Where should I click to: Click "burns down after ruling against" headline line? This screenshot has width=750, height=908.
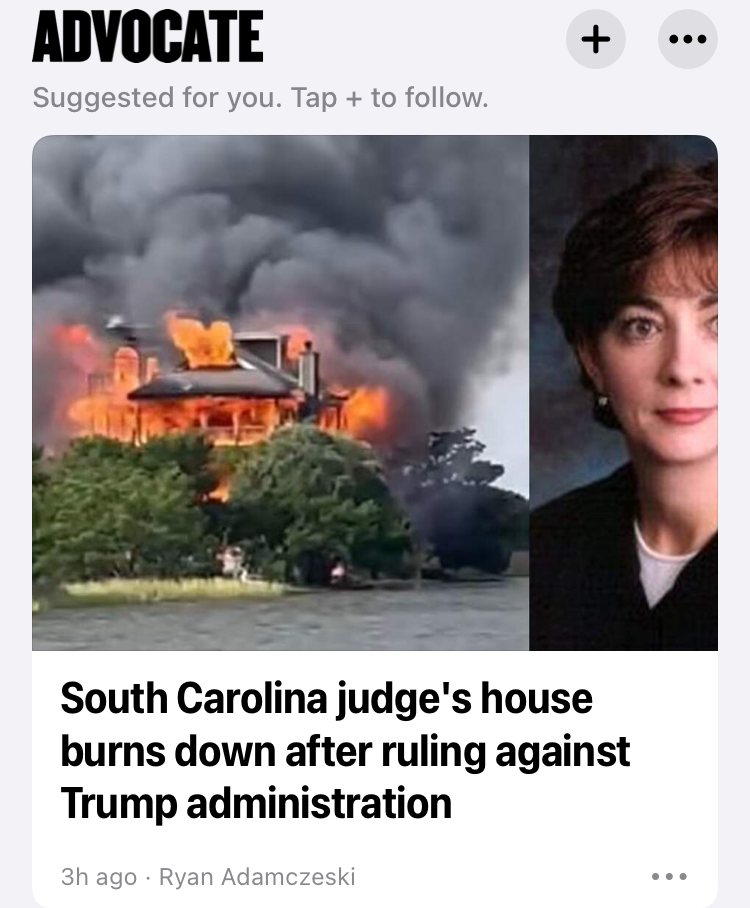345,752
